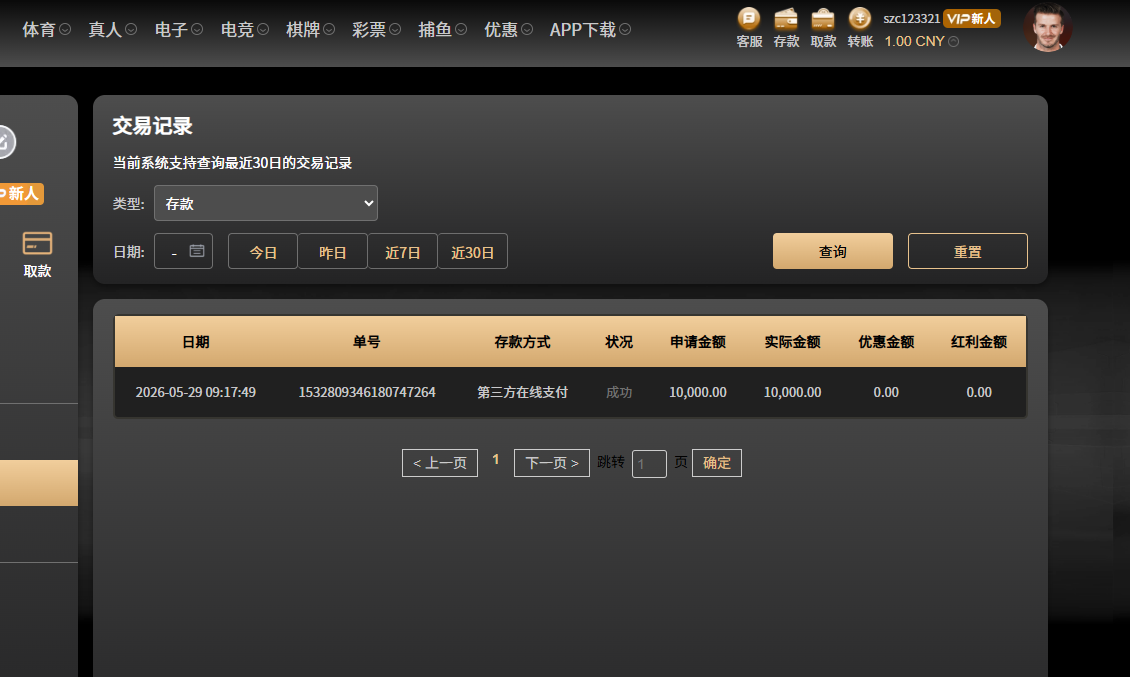This screenshot has height=677, width=1130.
Task: Click username szc123321
Action: (912, 19)
